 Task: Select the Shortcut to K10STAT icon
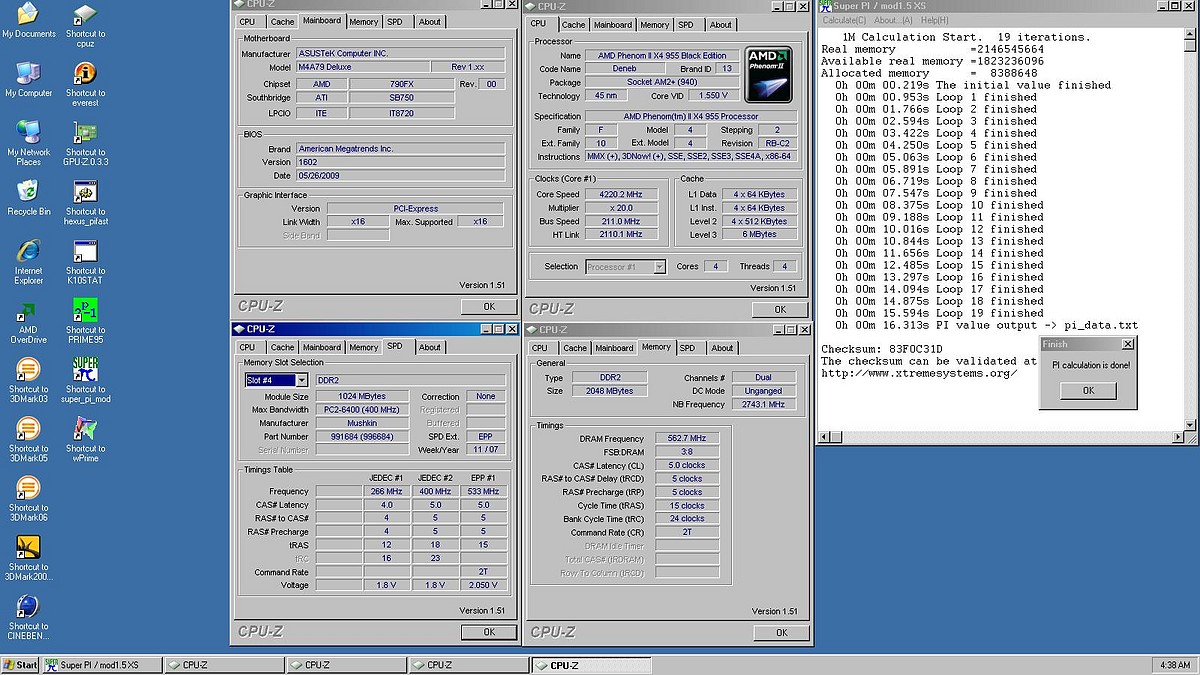(85, 253)
